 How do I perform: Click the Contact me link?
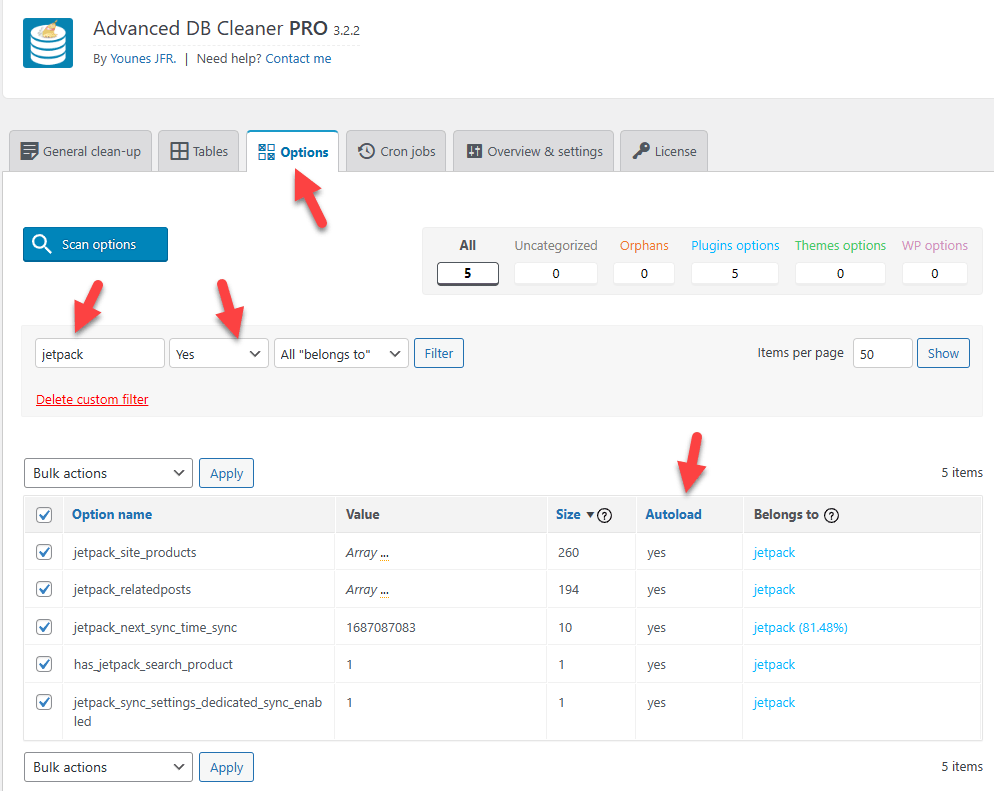(298, 59)
